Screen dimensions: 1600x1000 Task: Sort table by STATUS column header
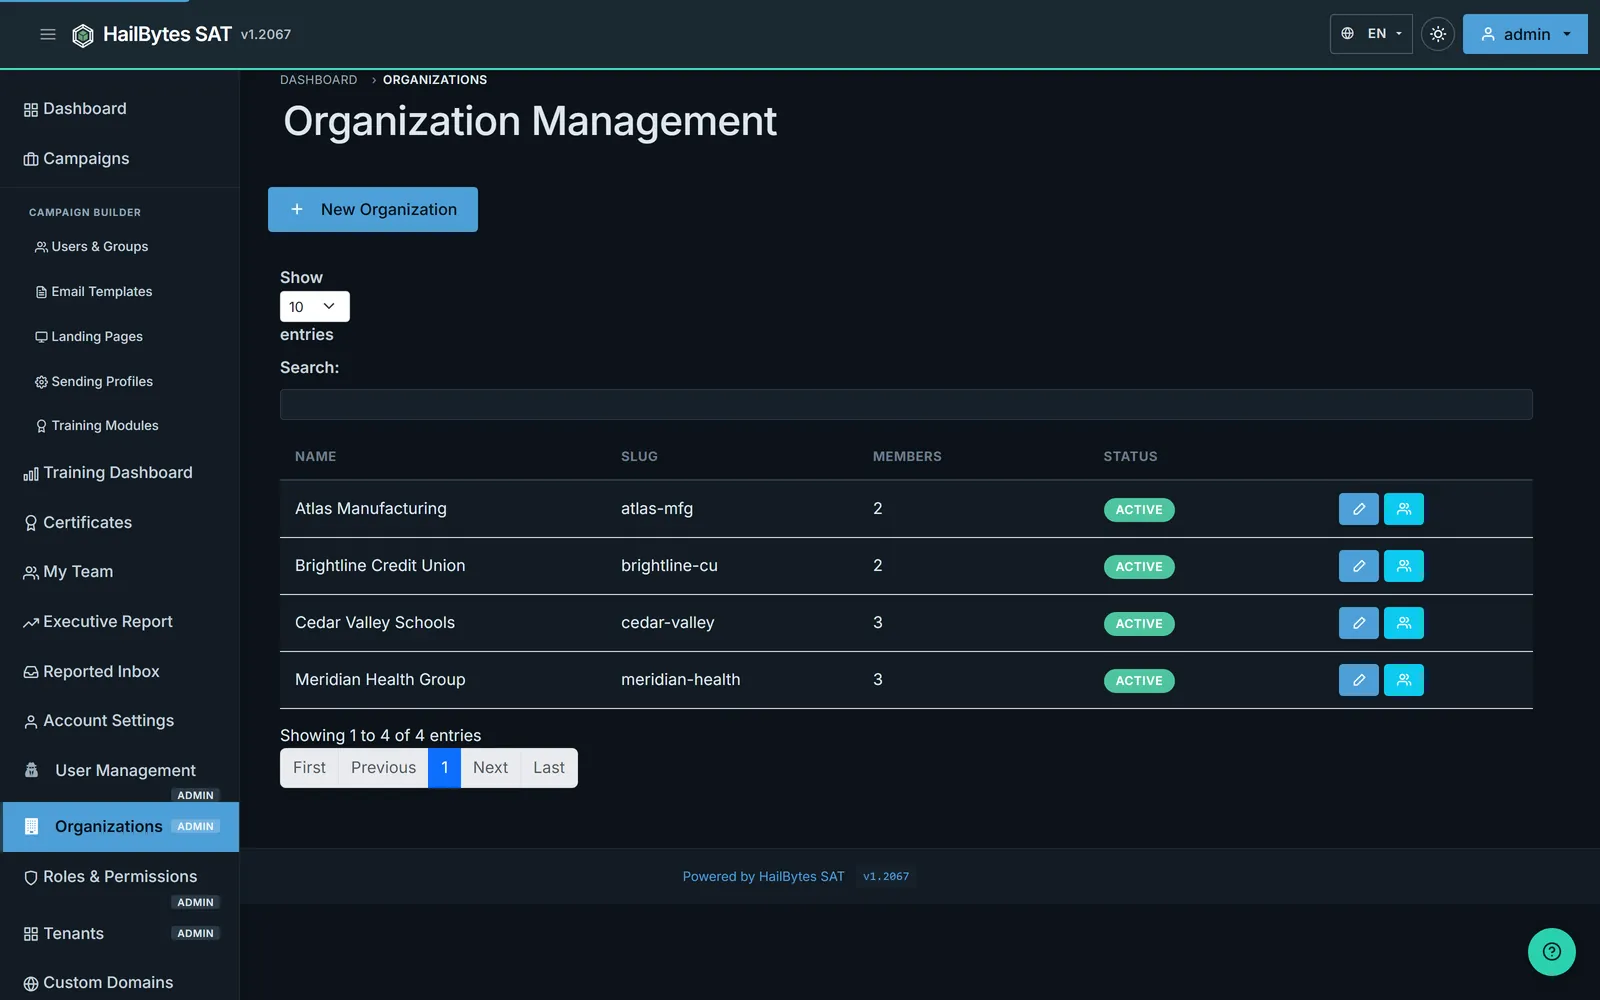click(1130, 456)
